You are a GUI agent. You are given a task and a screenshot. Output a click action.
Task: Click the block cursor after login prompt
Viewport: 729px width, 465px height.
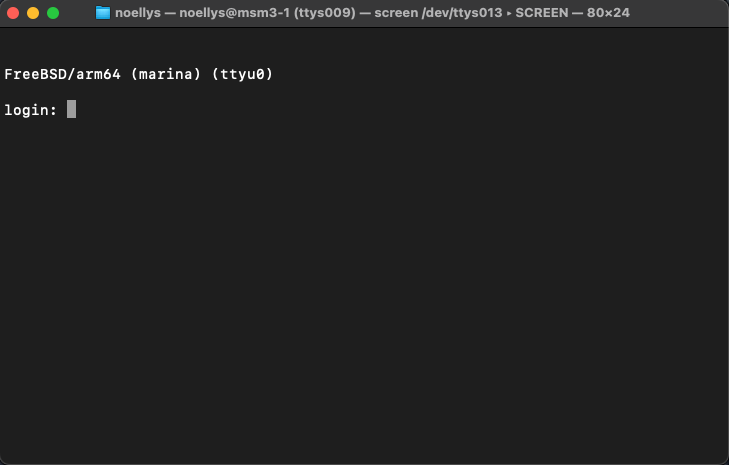click(x=71, y=109)
